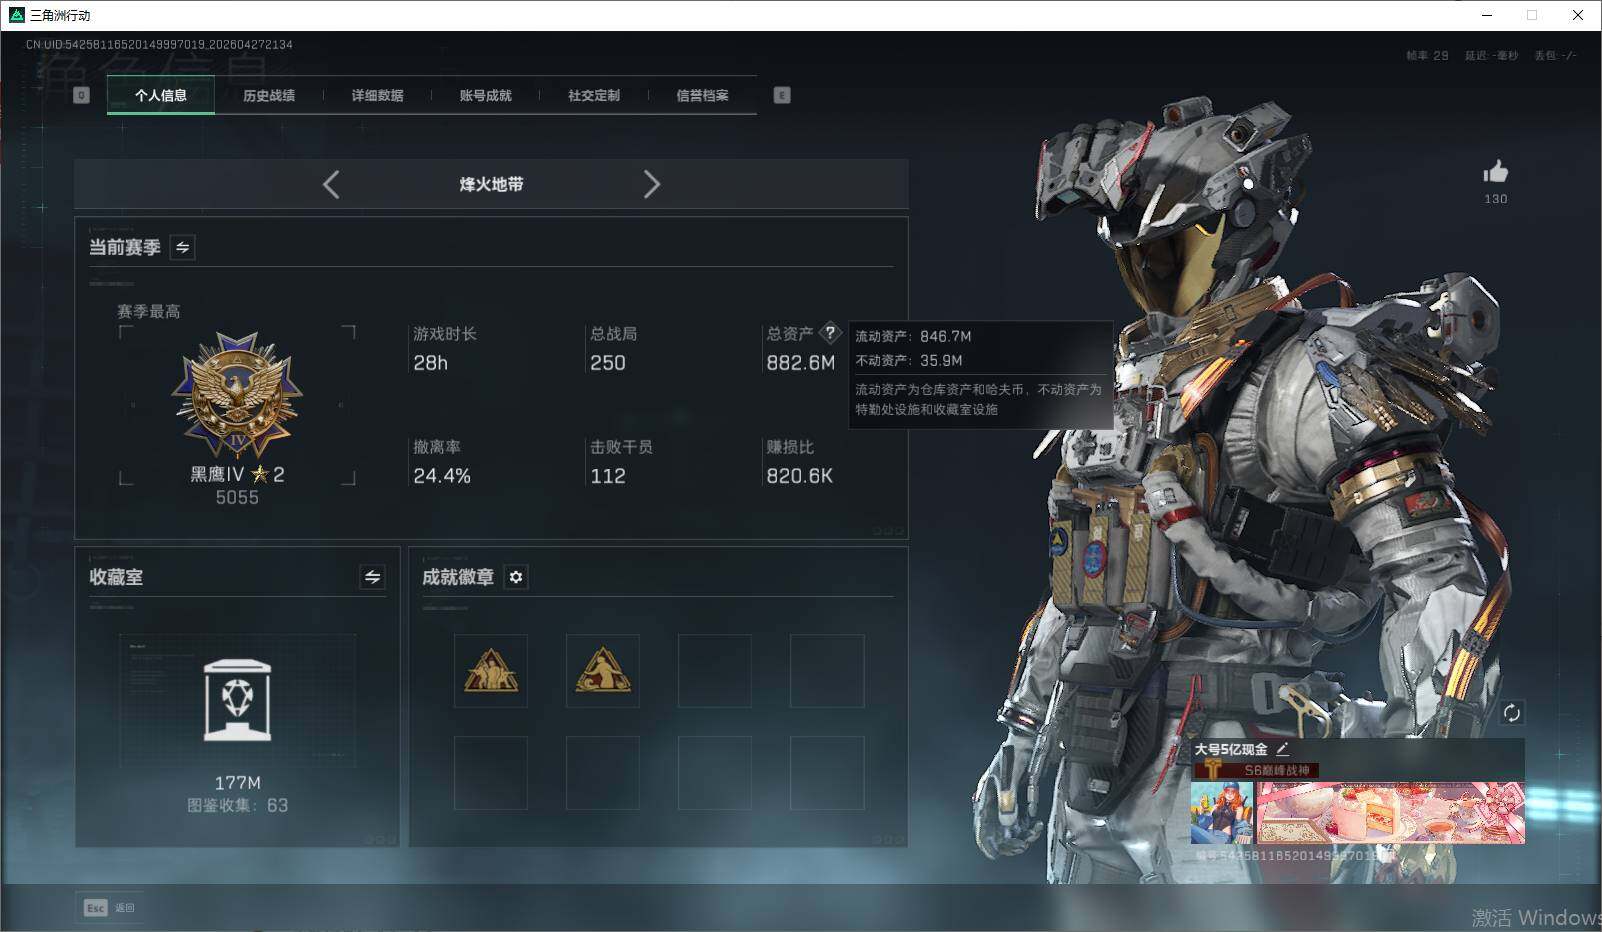Click the like count 130
The height and width of the screenshot is (932, 1602).
tap(1496, 199)
